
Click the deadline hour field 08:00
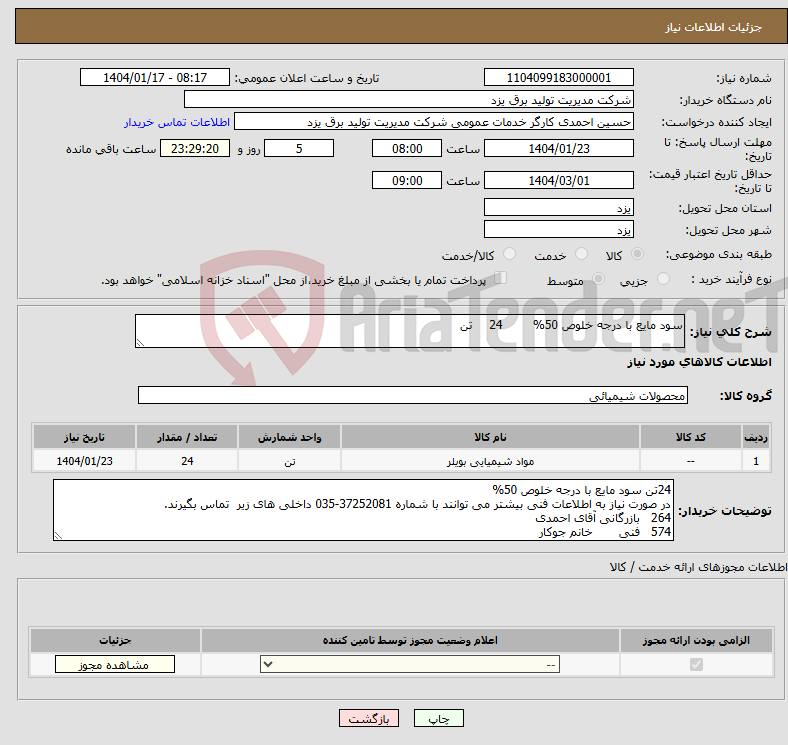click(407, 148)
